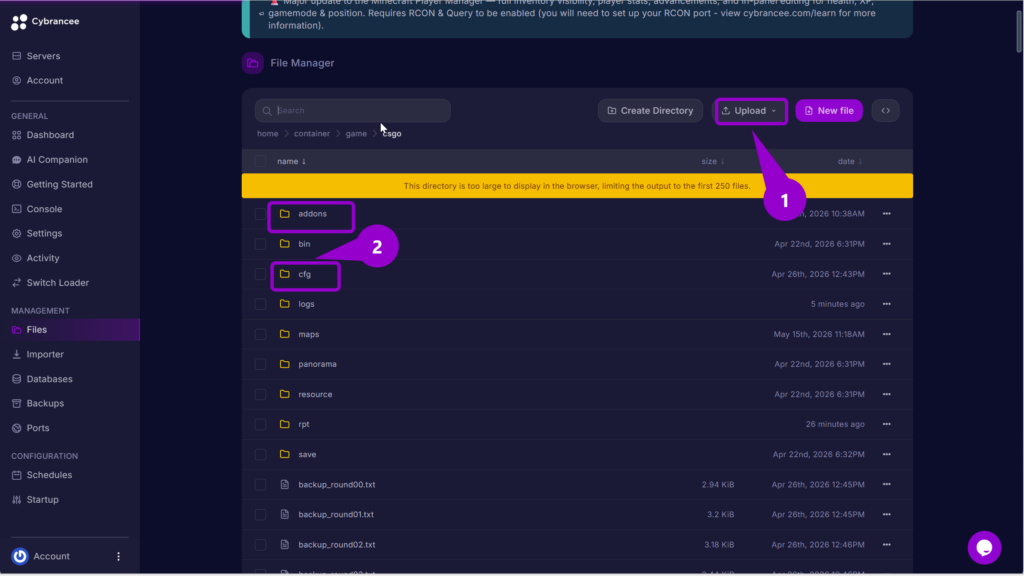Open the Dashboard sidebar icon
This screenshot has width=1024, height=576.
pos(16,135)
